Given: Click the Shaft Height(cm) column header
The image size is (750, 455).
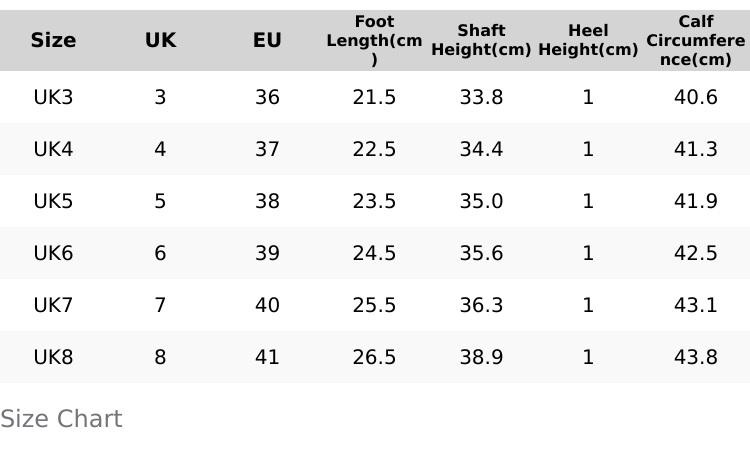Looking at the screenshot, I should (x=481, y=40).
